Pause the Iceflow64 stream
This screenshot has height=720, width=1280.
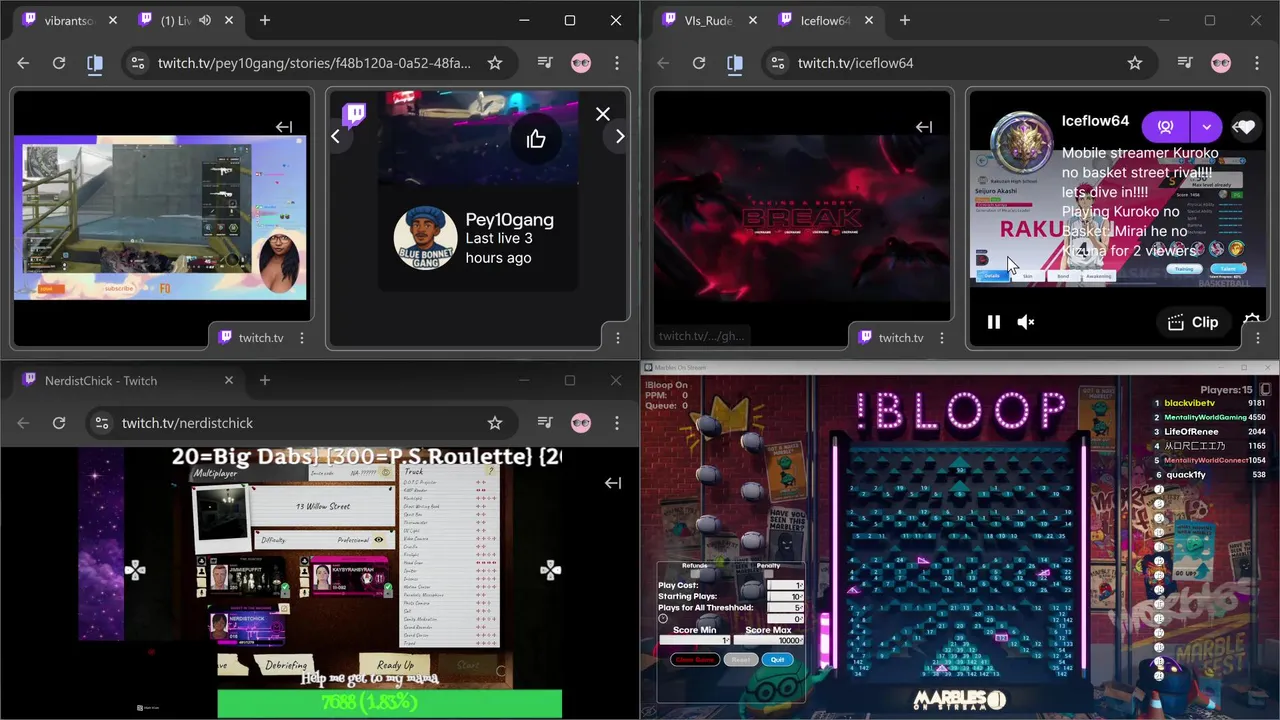click(994, 322)
